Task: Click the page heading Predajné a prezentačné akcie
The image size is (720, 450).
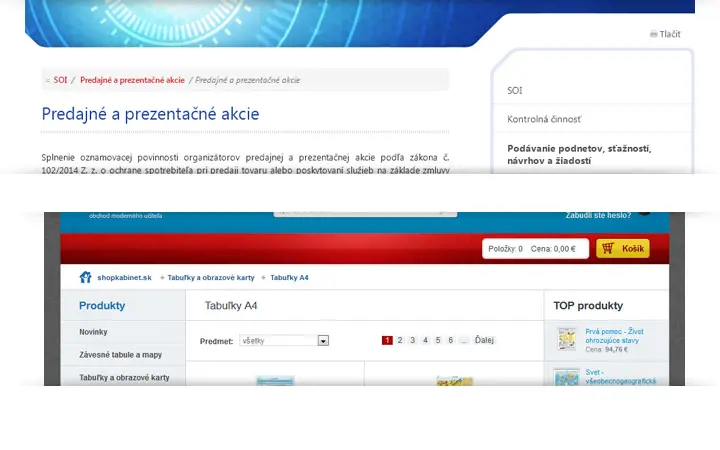Action: pos(150,114)
